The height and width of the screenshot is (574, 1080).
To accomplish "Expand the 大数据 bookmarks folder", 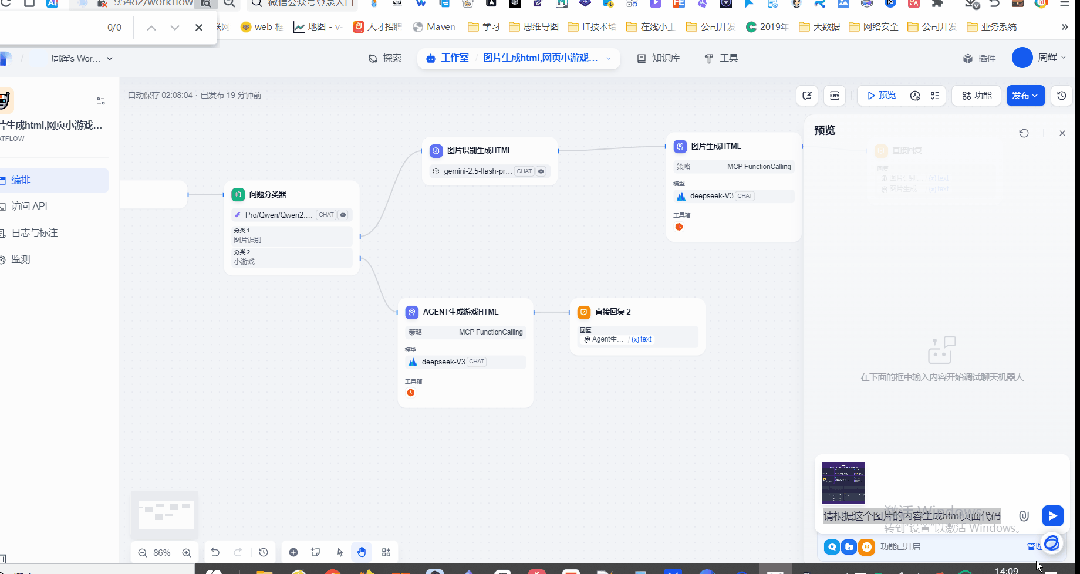I will pyautogui.click(x=820, y=27).
